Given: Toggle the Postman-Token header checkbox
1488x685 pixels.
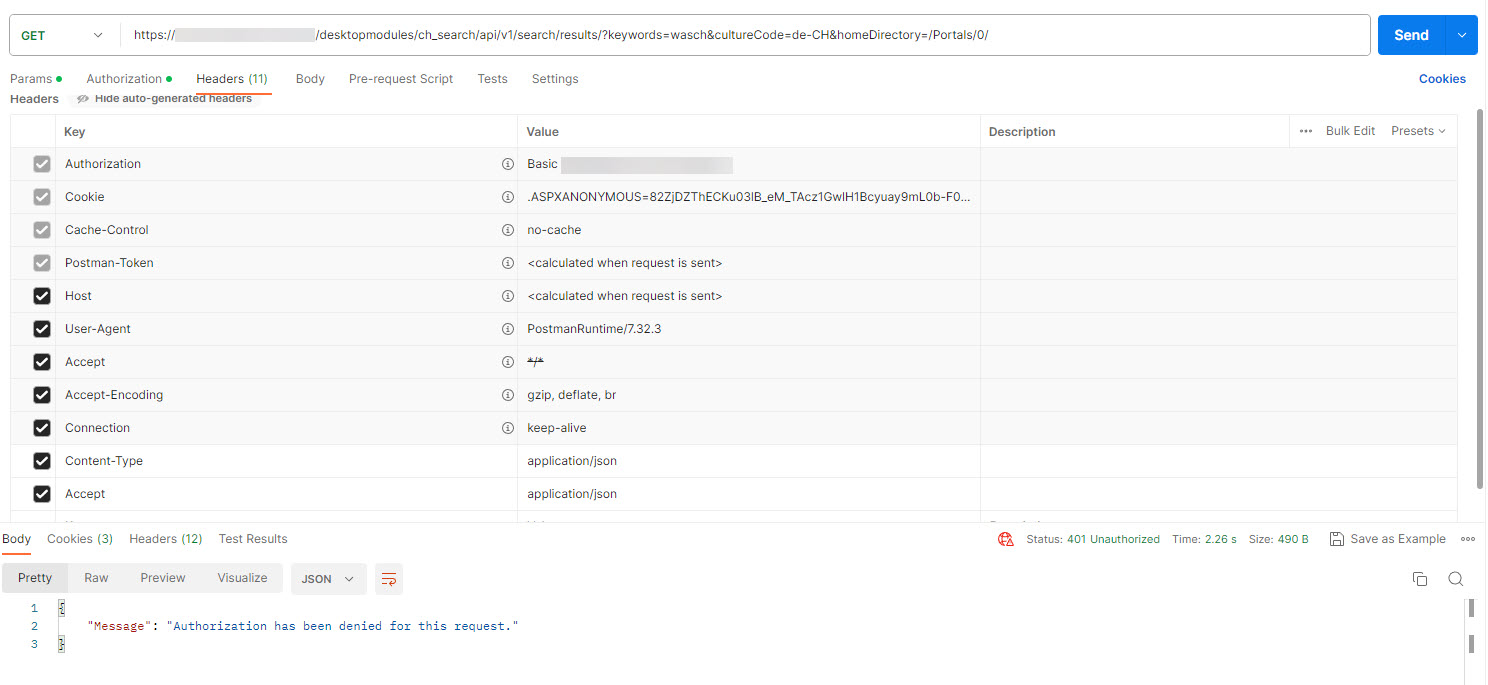Looking at the screenshot, I should click(42, 263).
